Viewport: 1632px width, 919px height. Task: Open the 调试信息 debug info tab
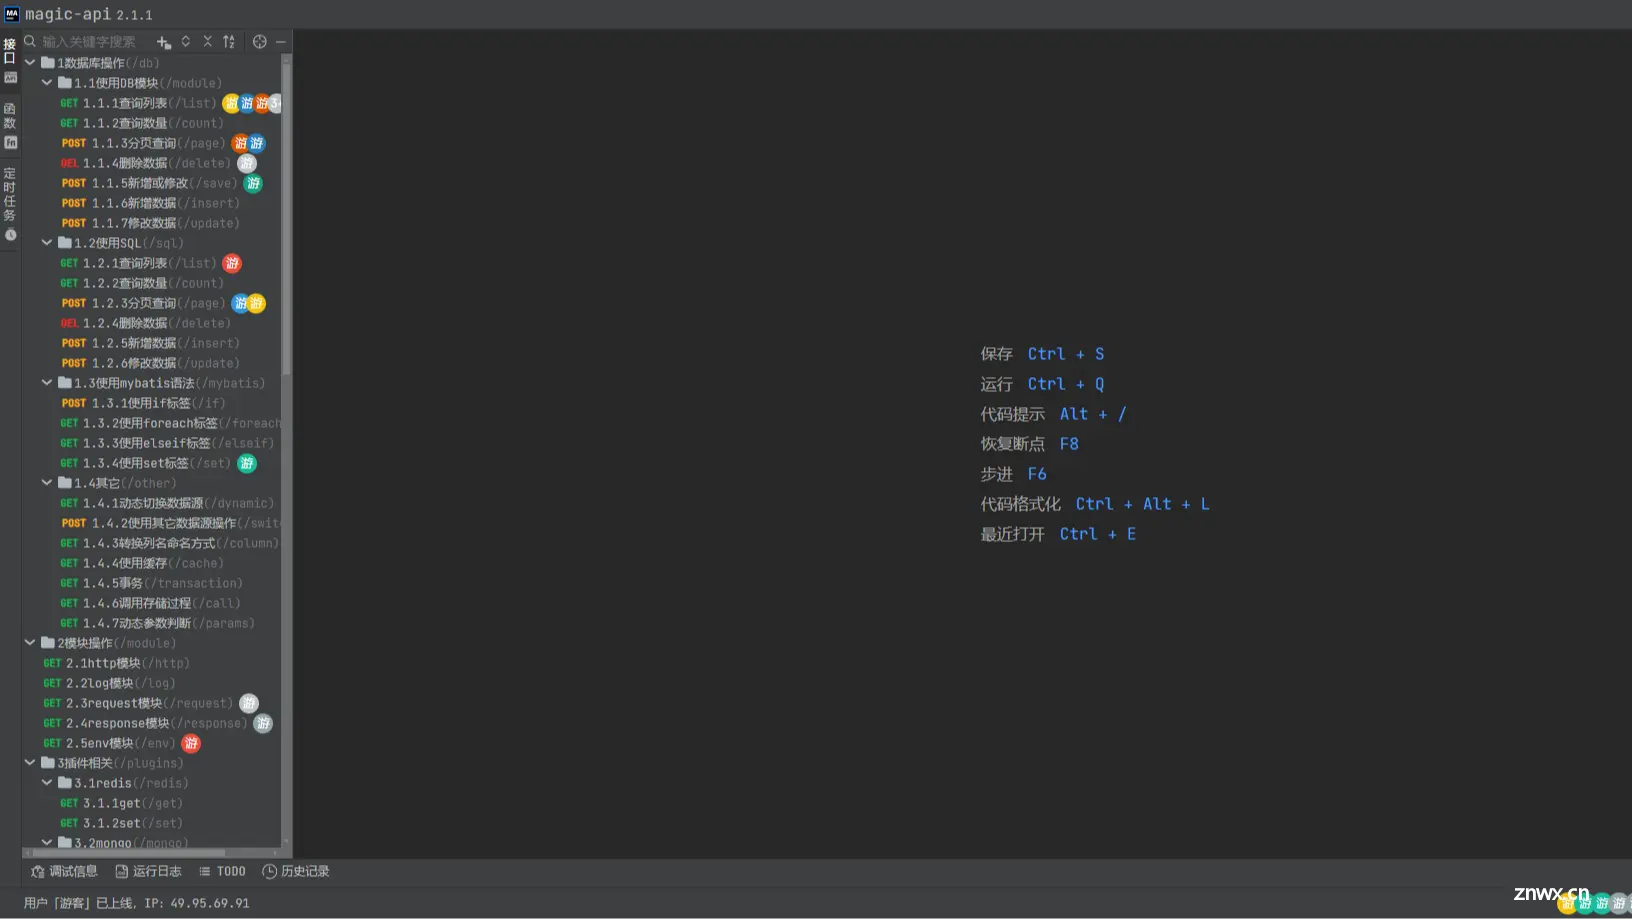65,872
